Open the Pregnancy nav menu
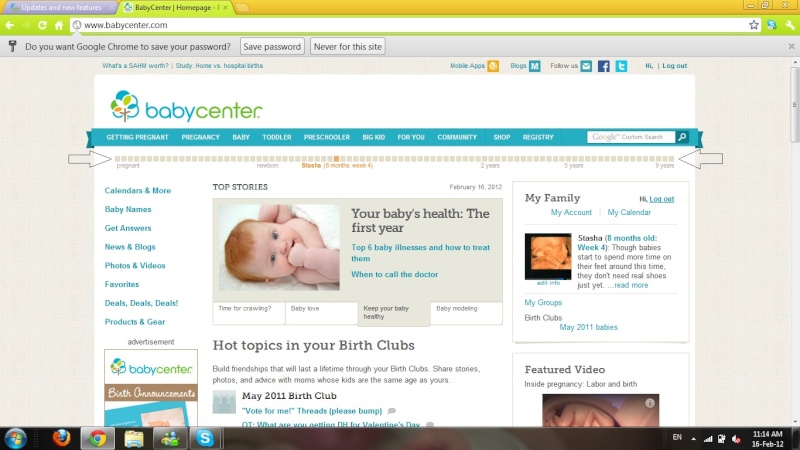 click(201, 137)
